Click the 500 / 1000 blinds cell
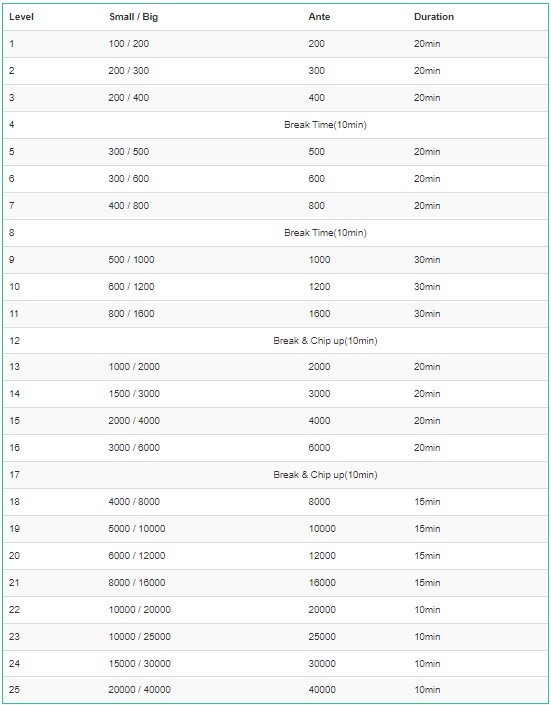The image size is (551, 705). 131,260
